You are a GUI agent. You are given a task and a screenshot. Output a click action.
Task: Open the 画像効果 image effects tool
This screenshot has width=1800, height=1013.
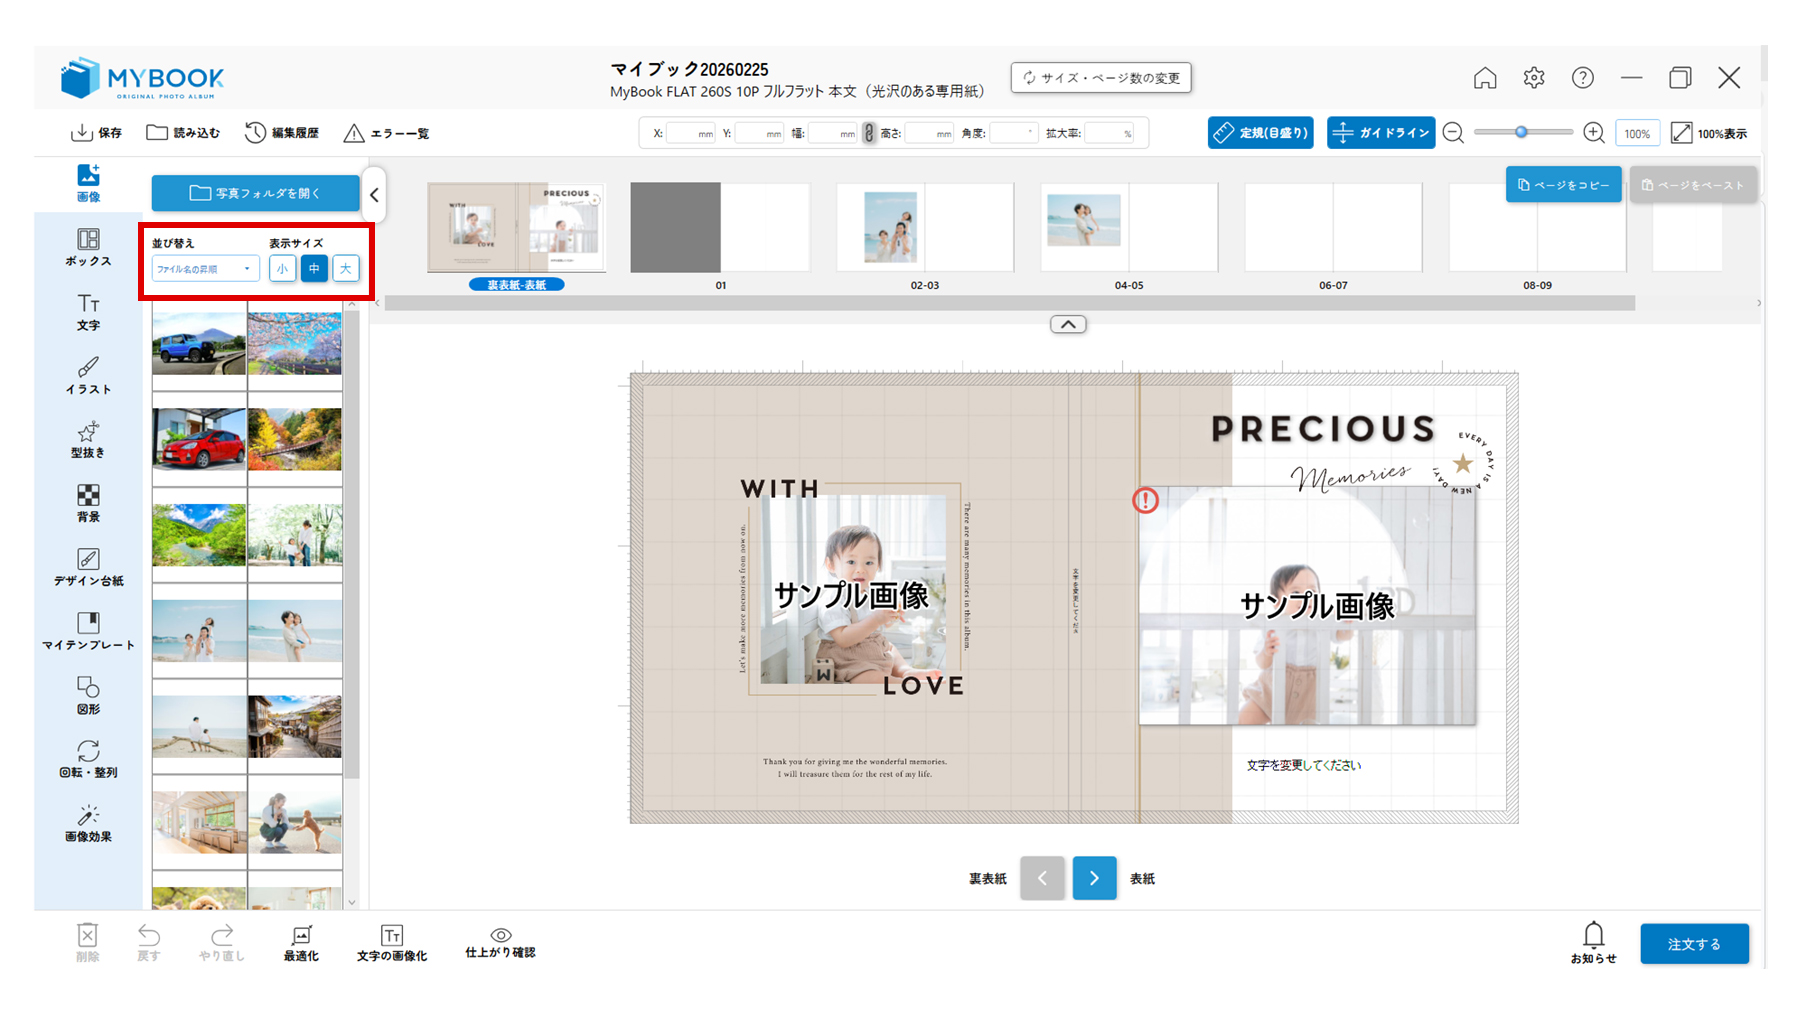88,823
